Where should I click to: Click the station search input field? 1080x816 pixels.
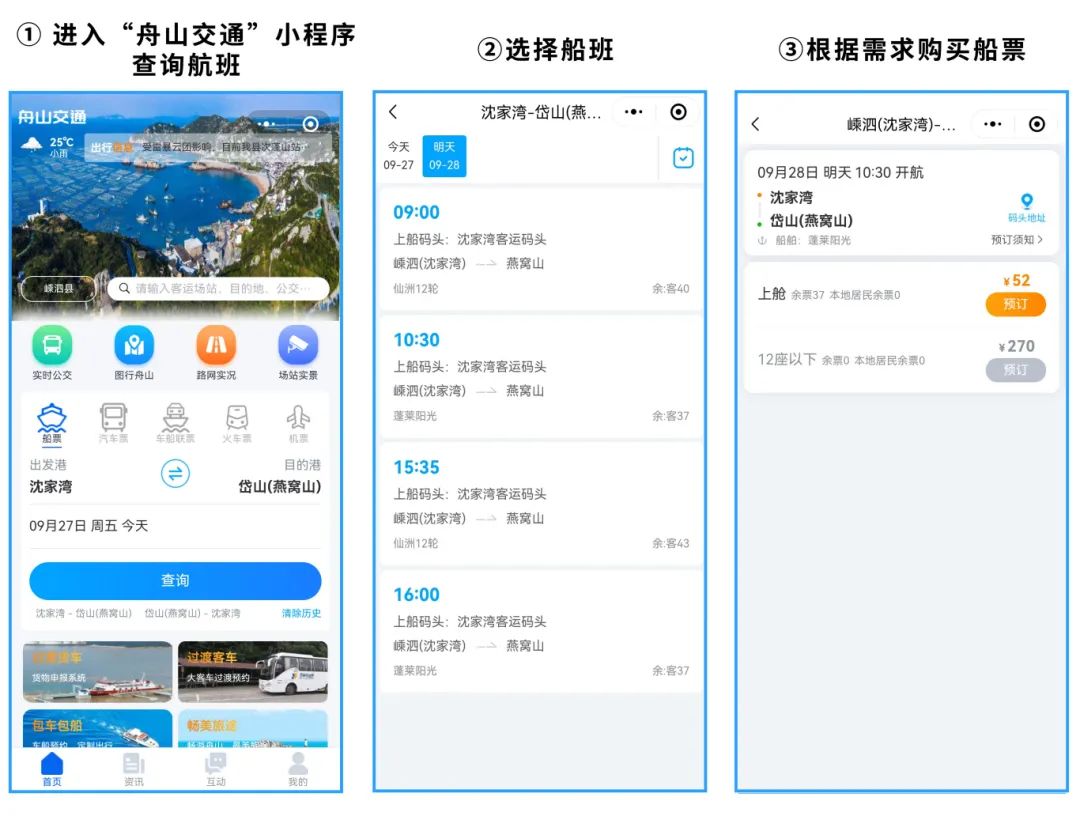(x=218, y=289)
